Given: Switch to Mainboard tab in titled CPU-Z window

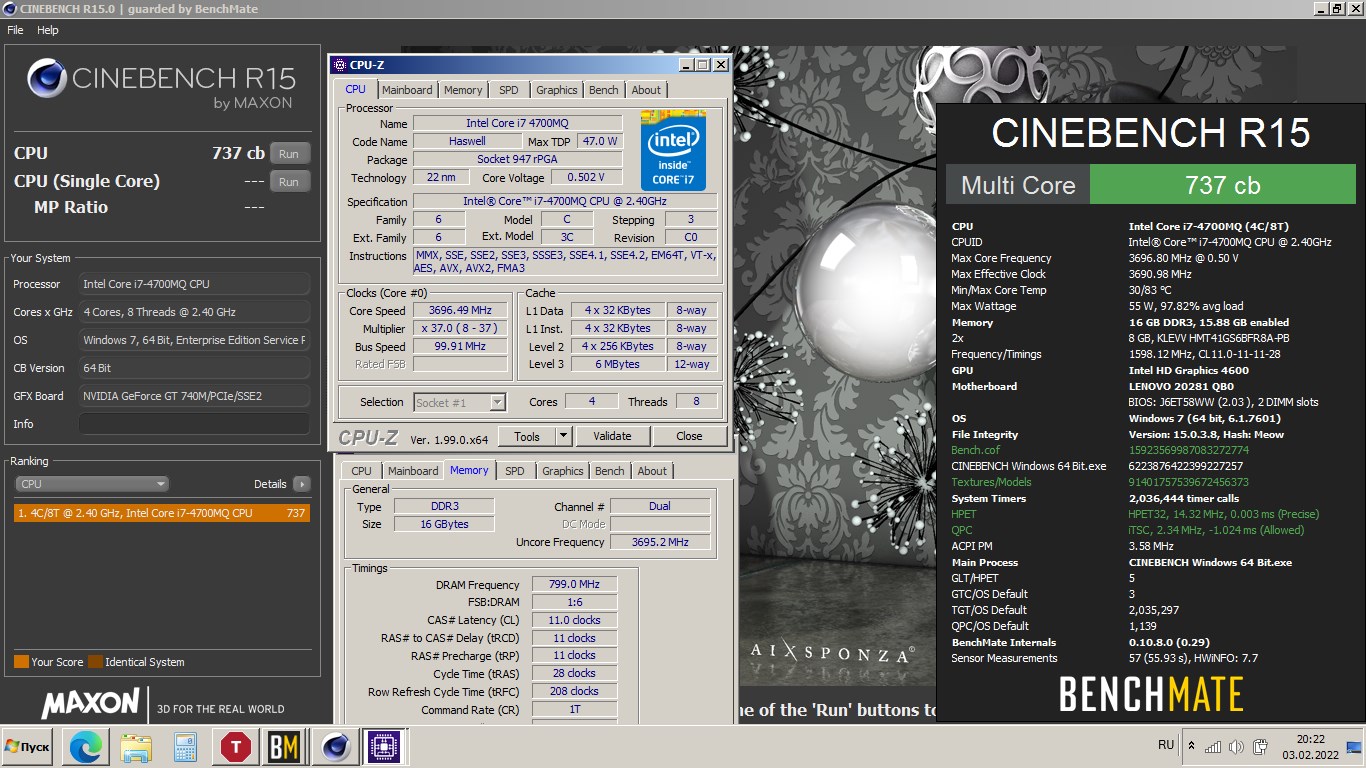Looking at the screenshot, I should coord(407,90).
